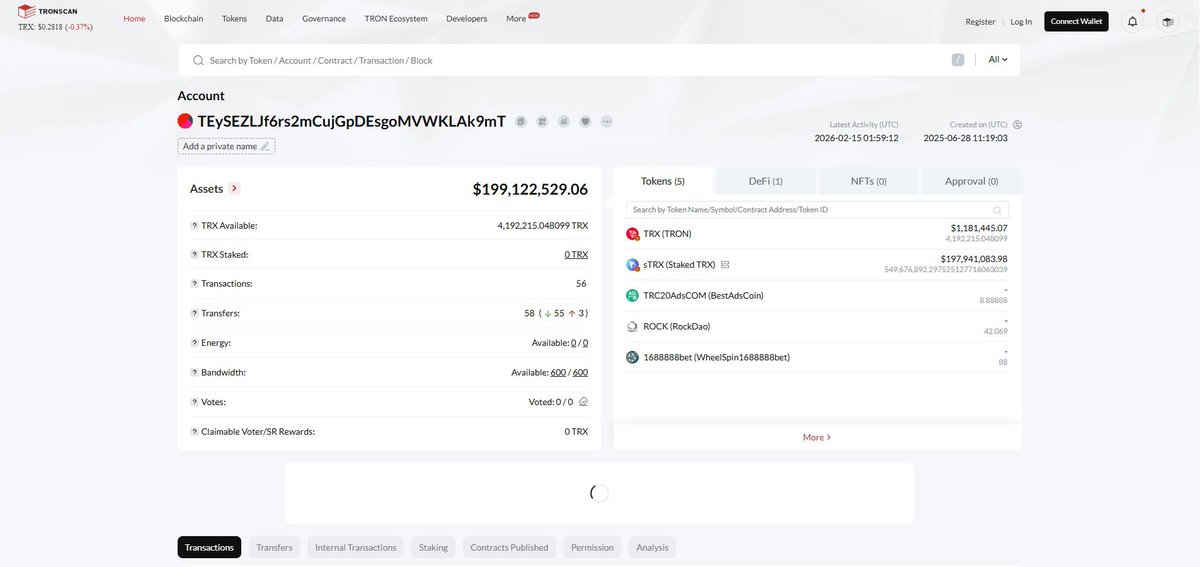Viewport: 1200px width, 567px height.
Task: Select the Tokens (5) tab
Action: 663,181
